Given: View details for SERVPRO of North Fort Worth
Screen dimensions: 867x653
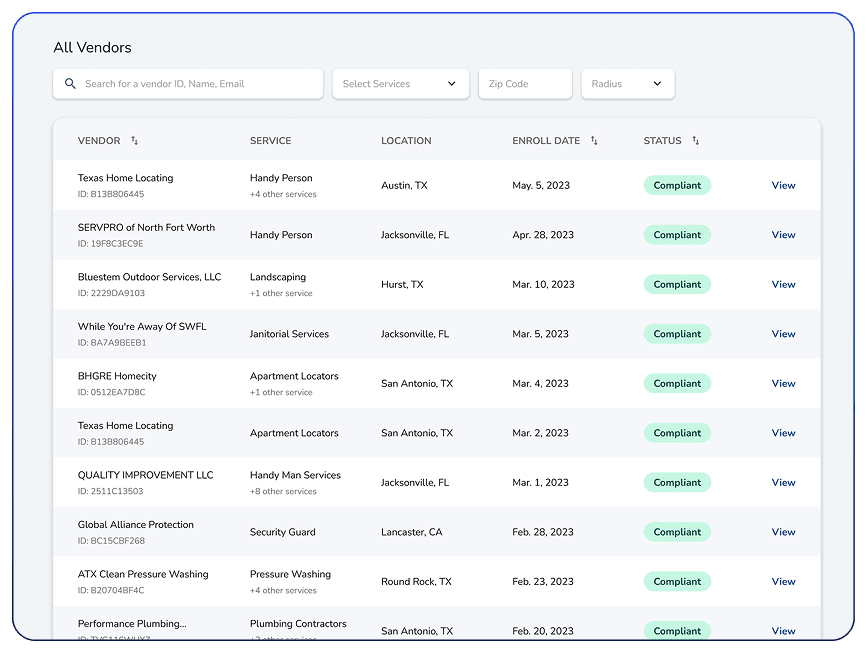Looking at the screenshot, I should pos(783,234).
